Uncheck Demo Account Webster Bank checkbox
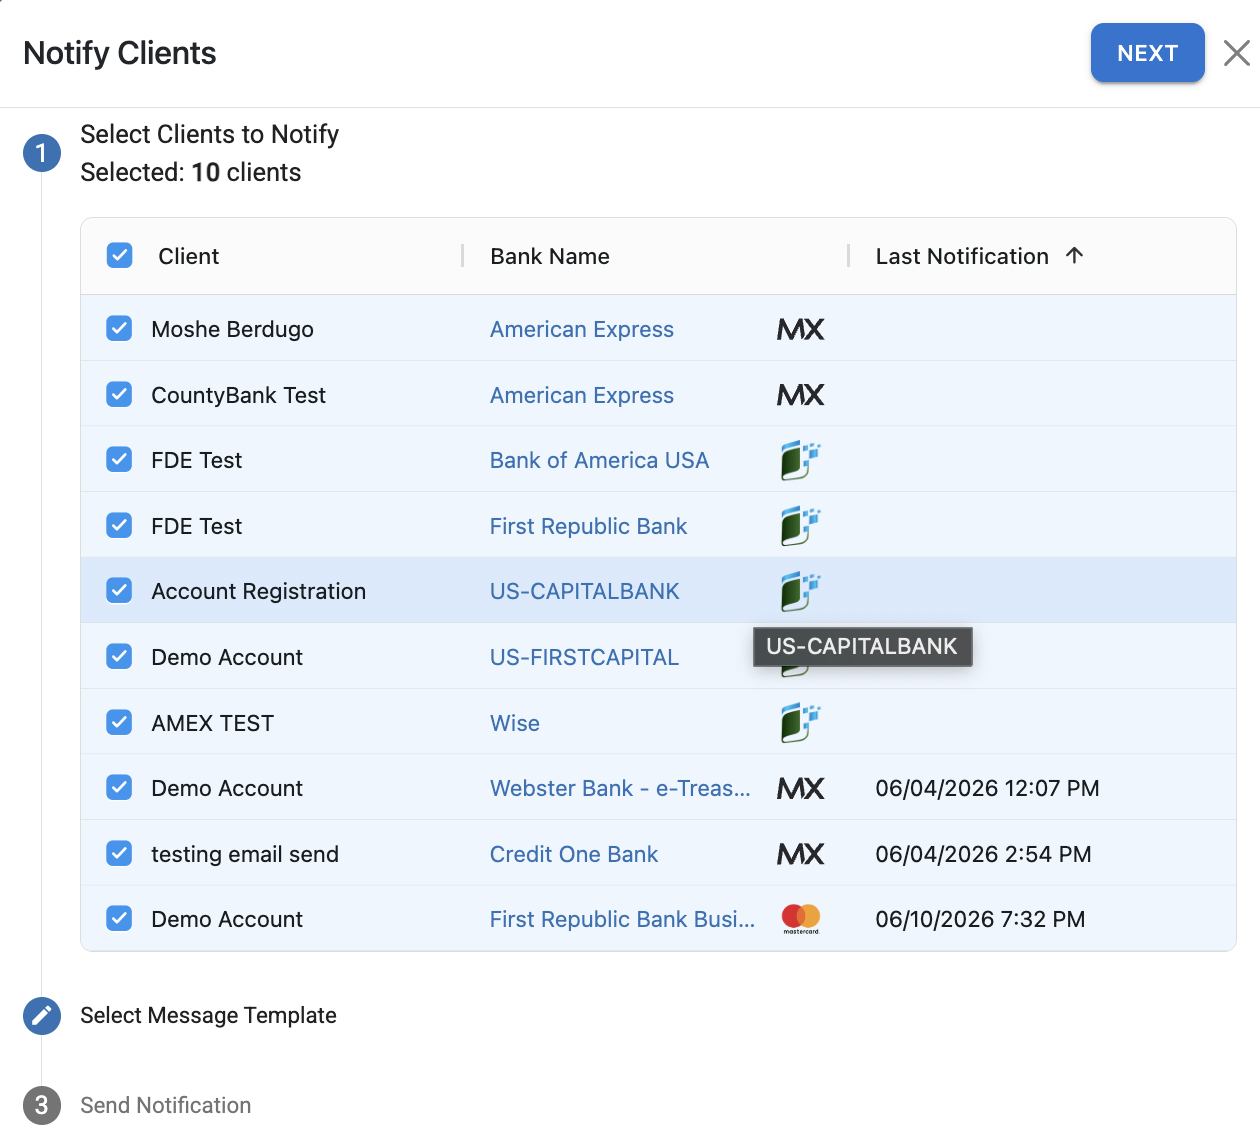Image resolution: width=1260 pixels, height=1136 pixels. [x=119, y=787]
